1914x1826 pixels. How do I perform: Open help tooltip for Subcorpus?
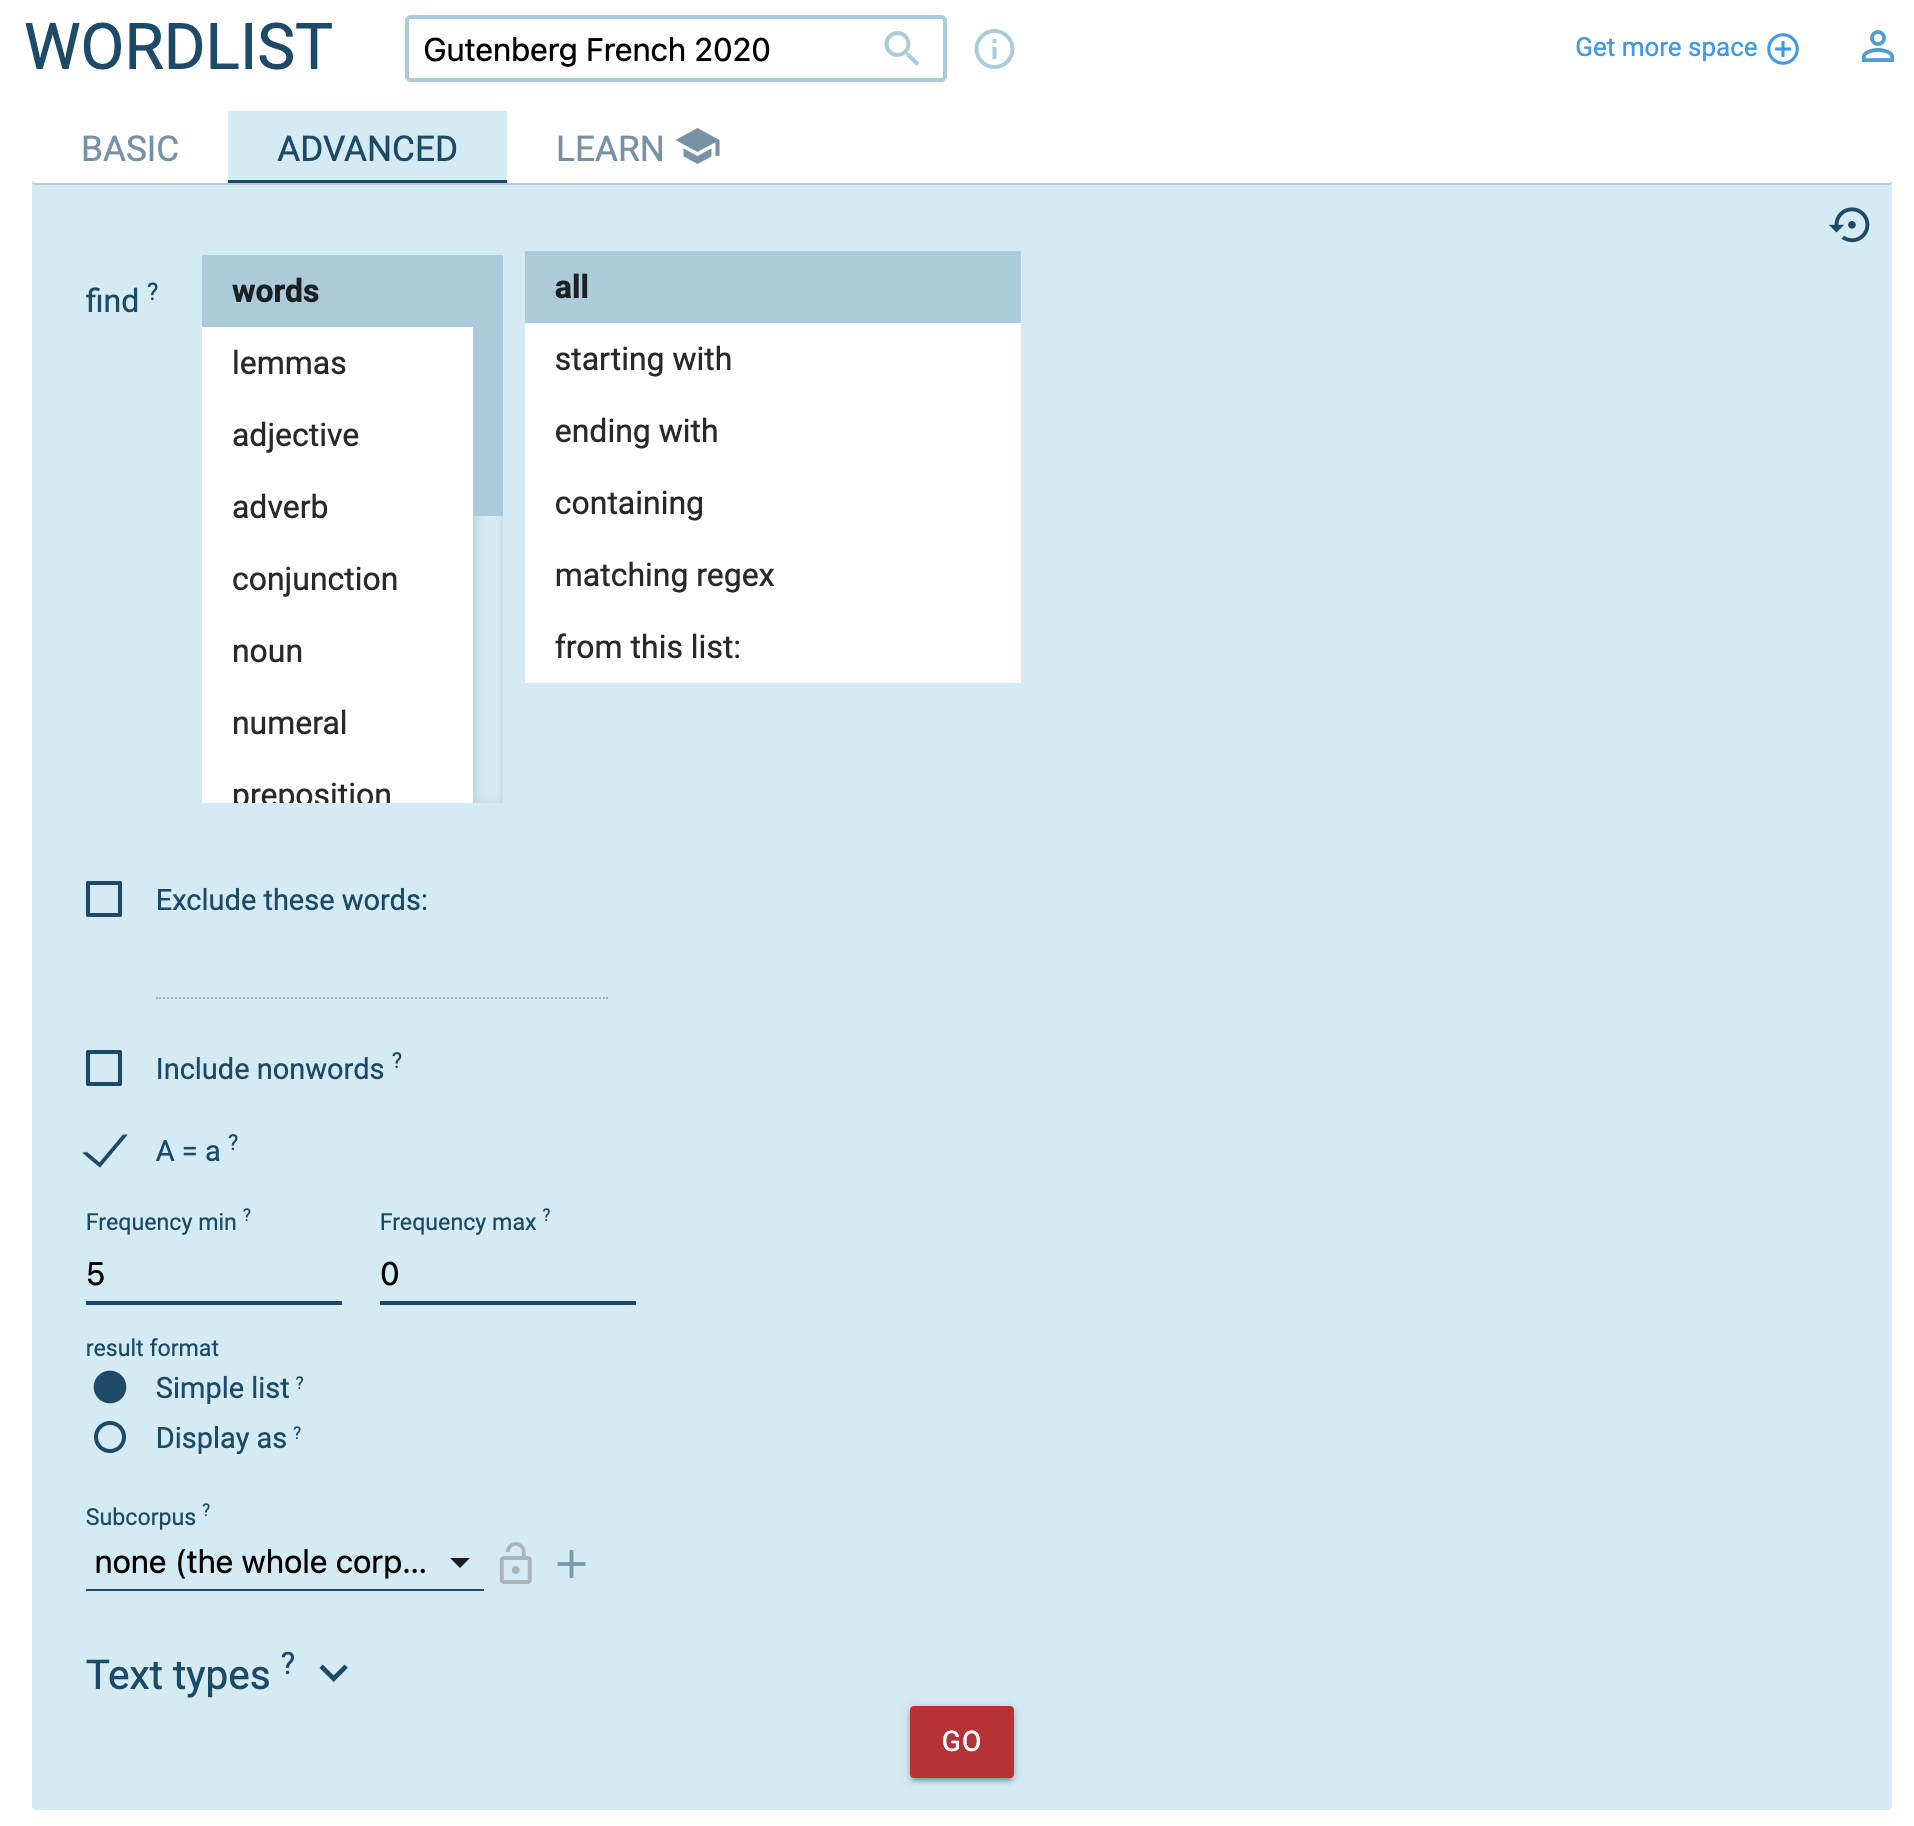[206, 1509]
